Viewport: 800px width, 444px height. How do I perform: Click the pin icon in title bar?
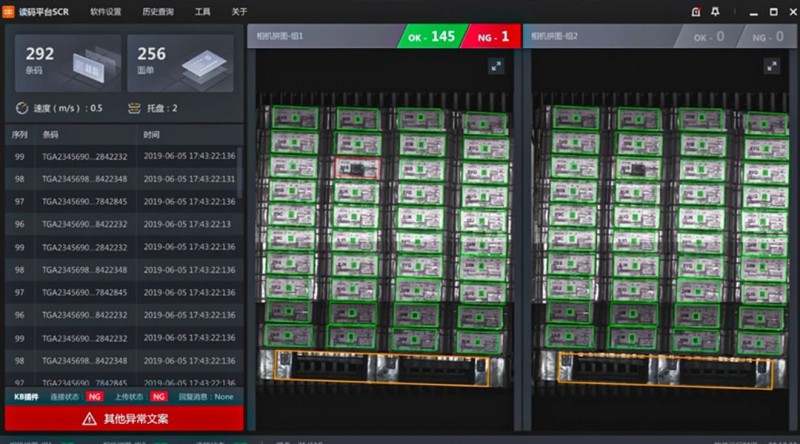[716, 12]
